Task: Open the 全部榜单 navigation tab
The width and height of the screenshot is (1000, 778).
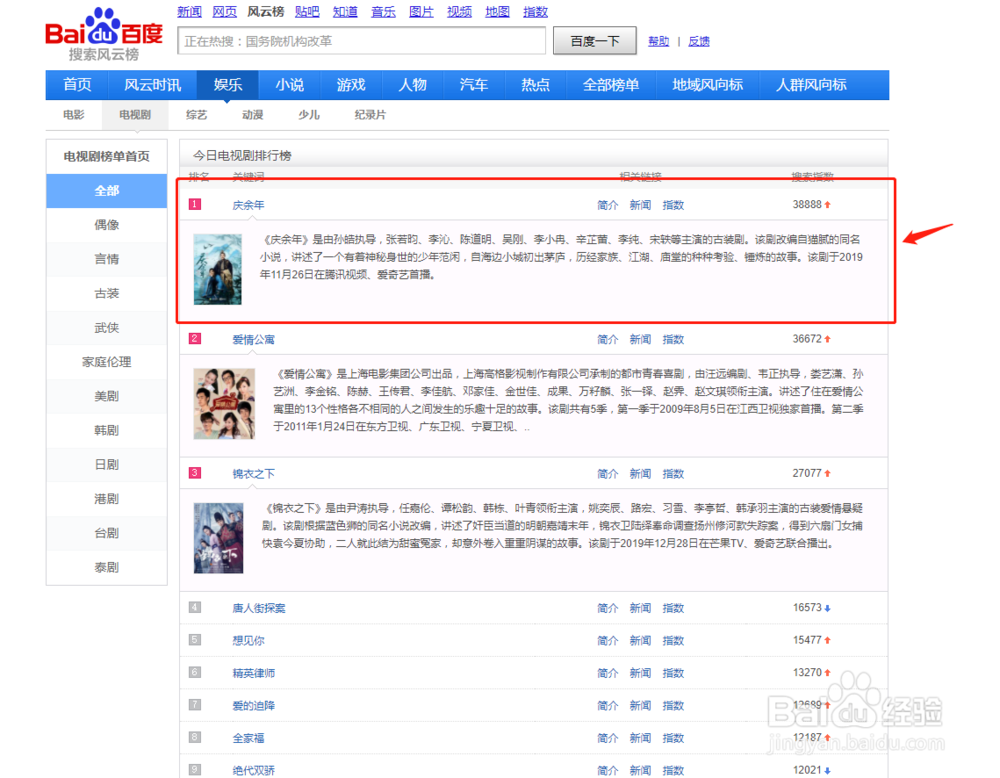Action: click(x=611, y=85)
